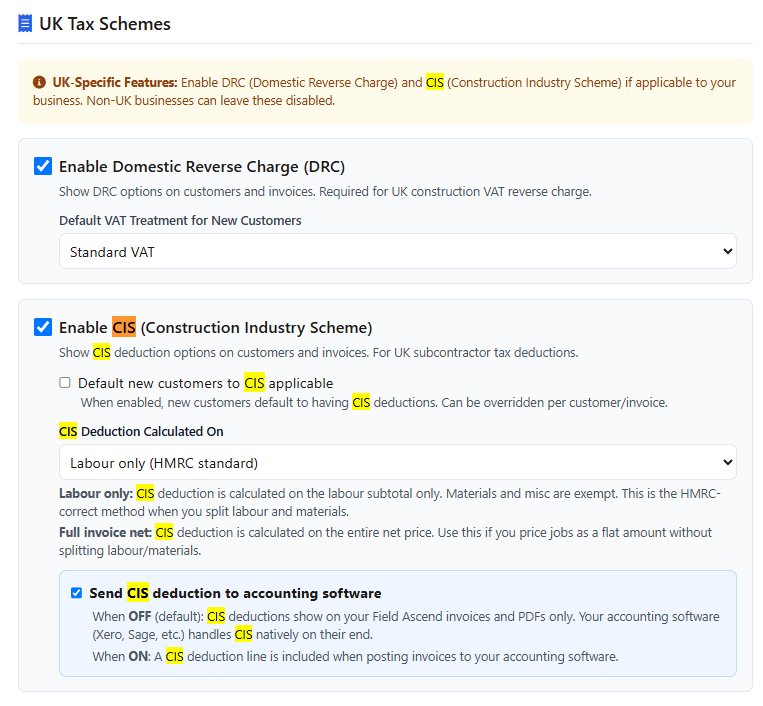
Task: Click the label Default new customers to CIS applicable
Action: pyautogui.click(x=205, y=383)
